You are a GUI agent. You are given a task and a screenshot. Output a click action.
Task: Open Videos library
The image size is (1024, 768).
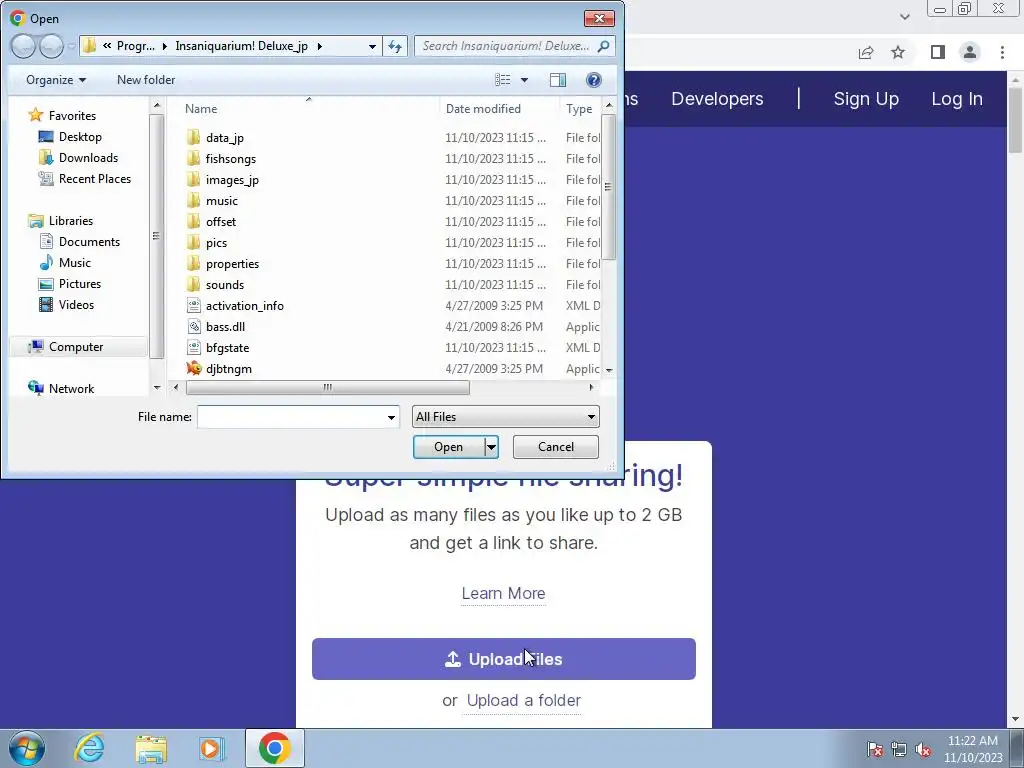[76, 304]
